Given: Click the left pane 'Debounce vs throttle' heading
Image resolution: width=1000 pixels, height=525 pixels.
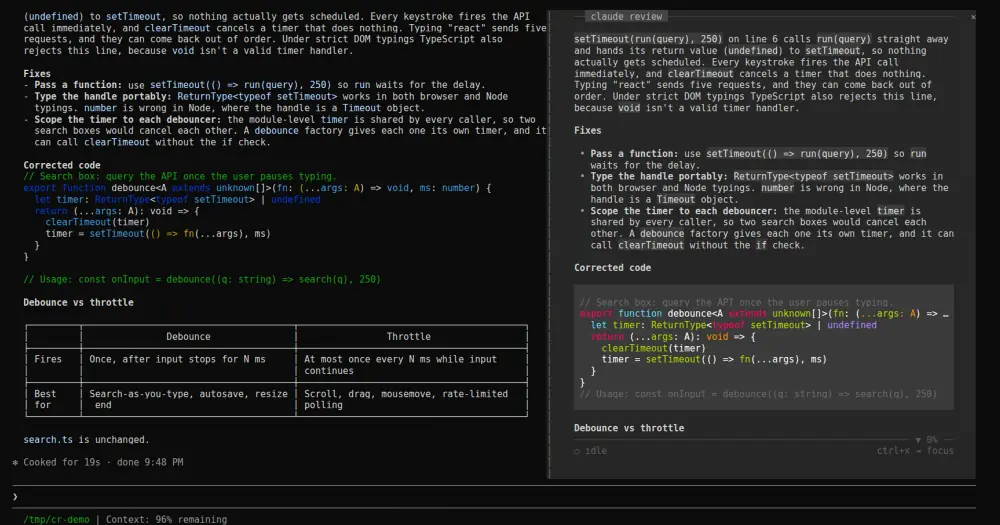Looking at the screenshot, I should (x=78, y=302).
